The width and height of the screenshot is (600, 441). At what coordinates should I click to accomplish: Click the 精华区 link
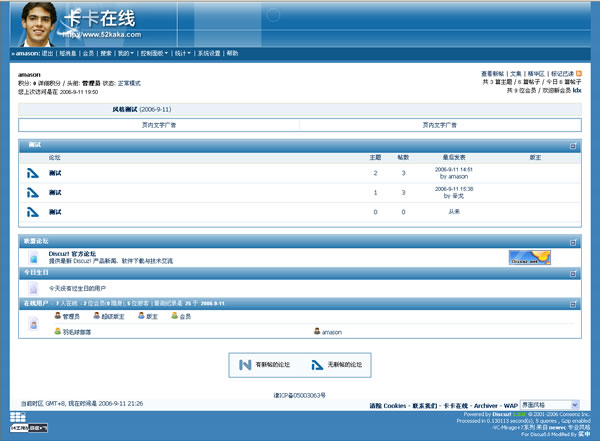click(536, 74)
